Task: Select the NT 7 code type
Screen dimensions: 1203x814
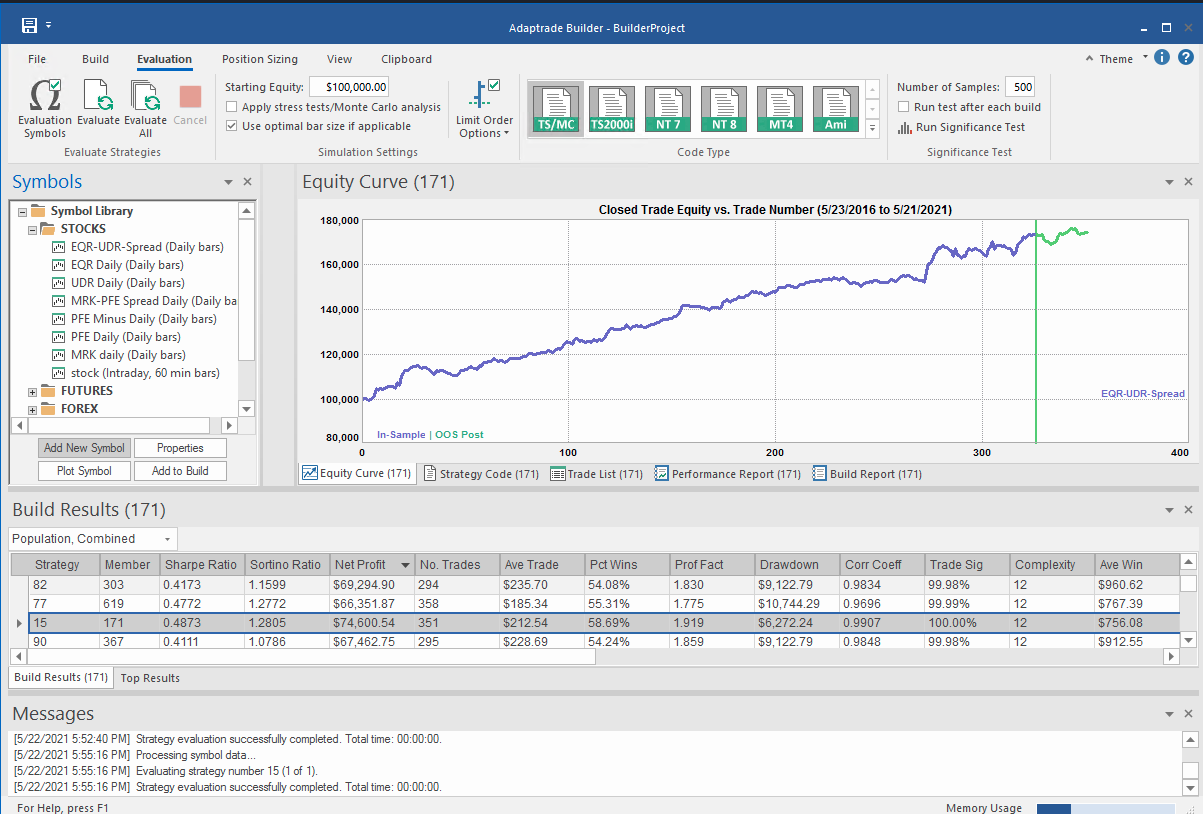Action: (x=668, y=109)
